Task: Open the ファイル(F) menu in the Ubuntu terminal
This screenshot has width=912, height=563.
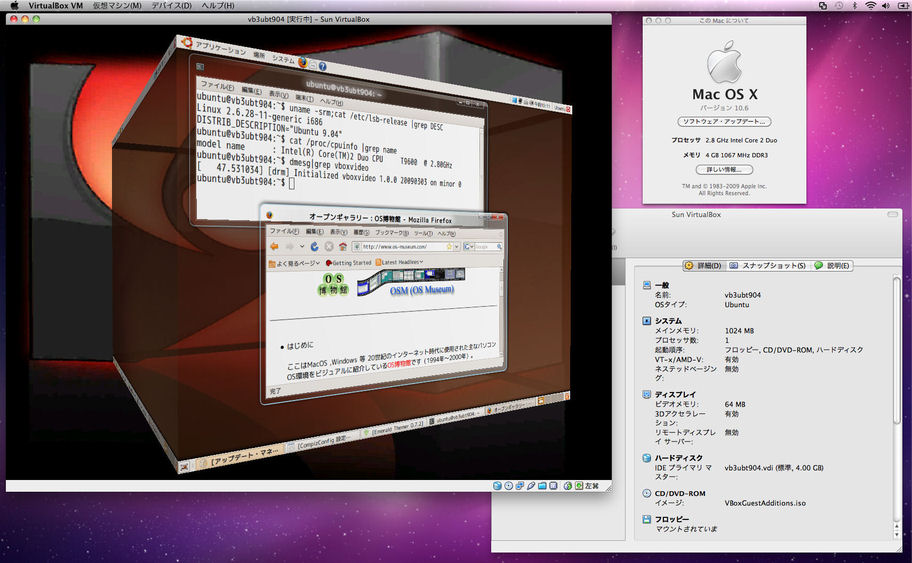Action: tap(218, 86)
